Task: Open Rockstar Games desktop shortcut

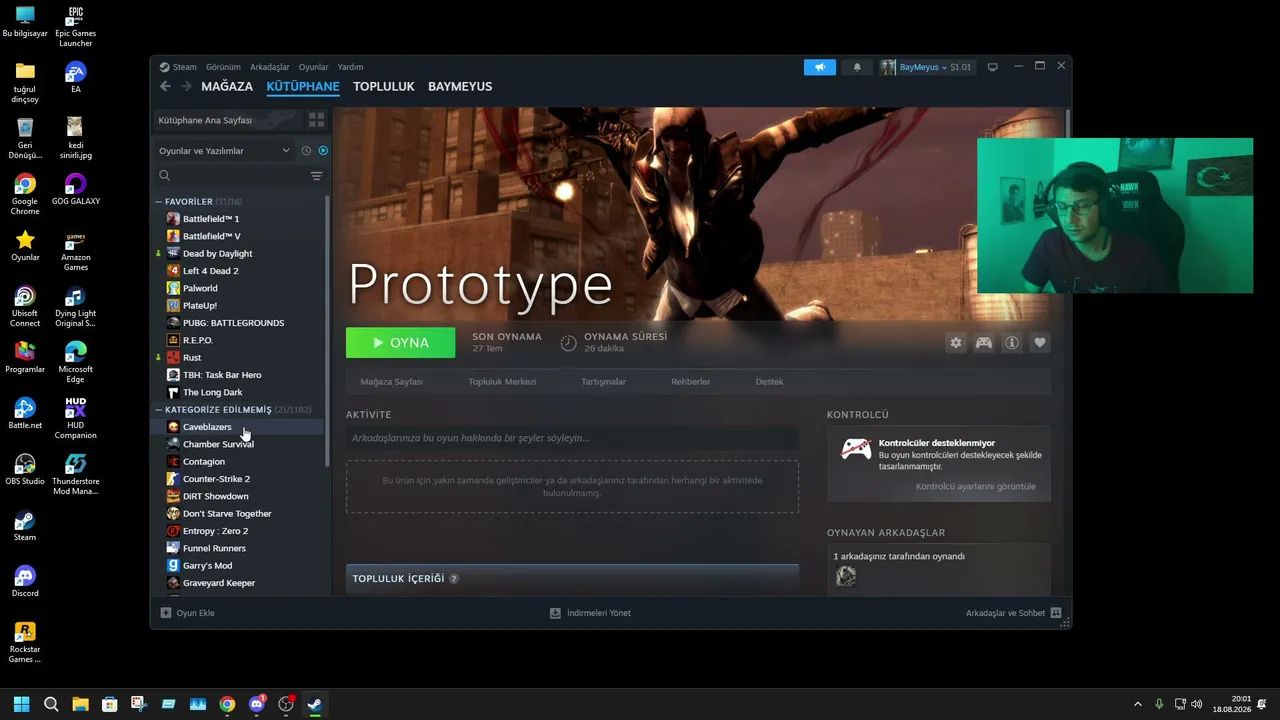Action: point(25,643)
